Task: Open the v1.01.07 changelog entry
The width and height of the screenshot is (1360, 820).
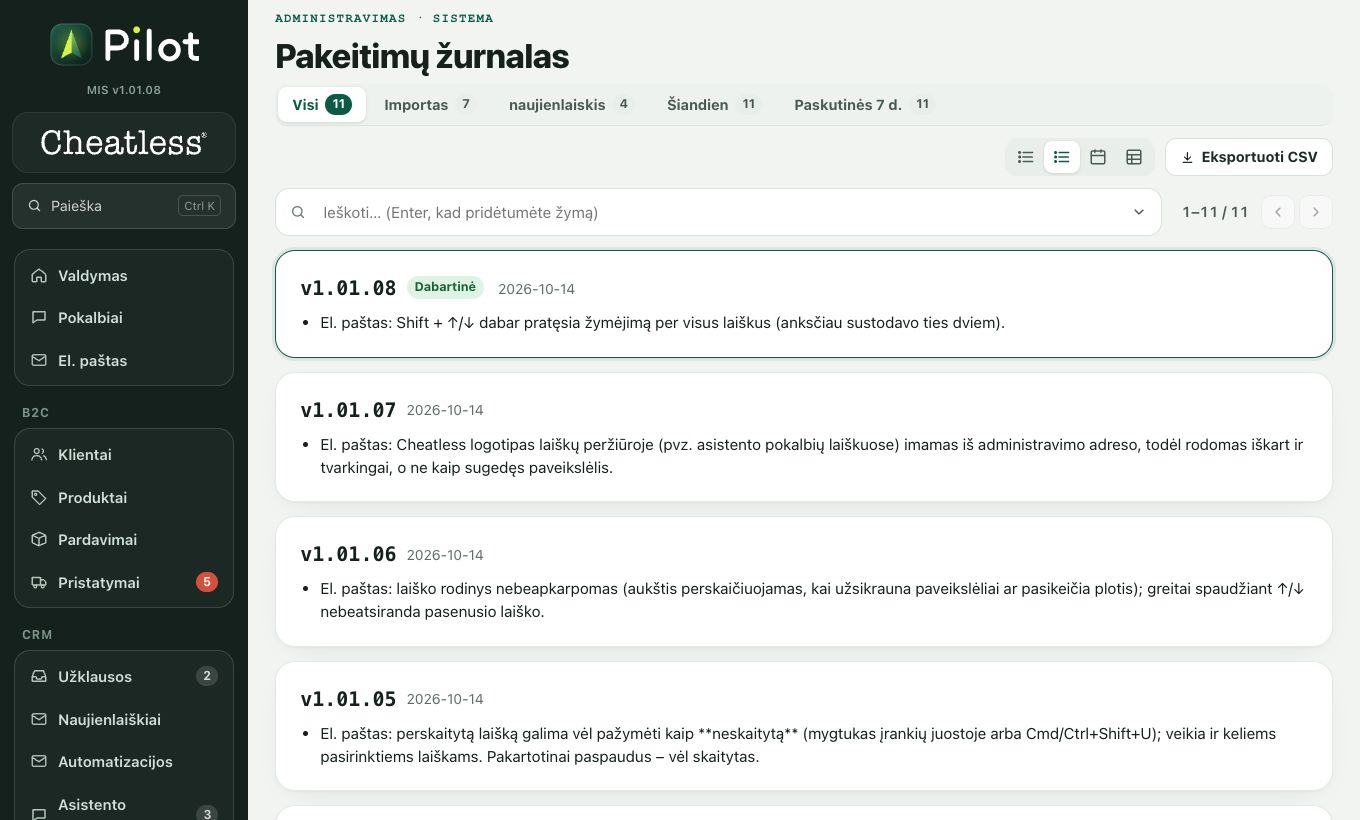Action: point(804,437)
